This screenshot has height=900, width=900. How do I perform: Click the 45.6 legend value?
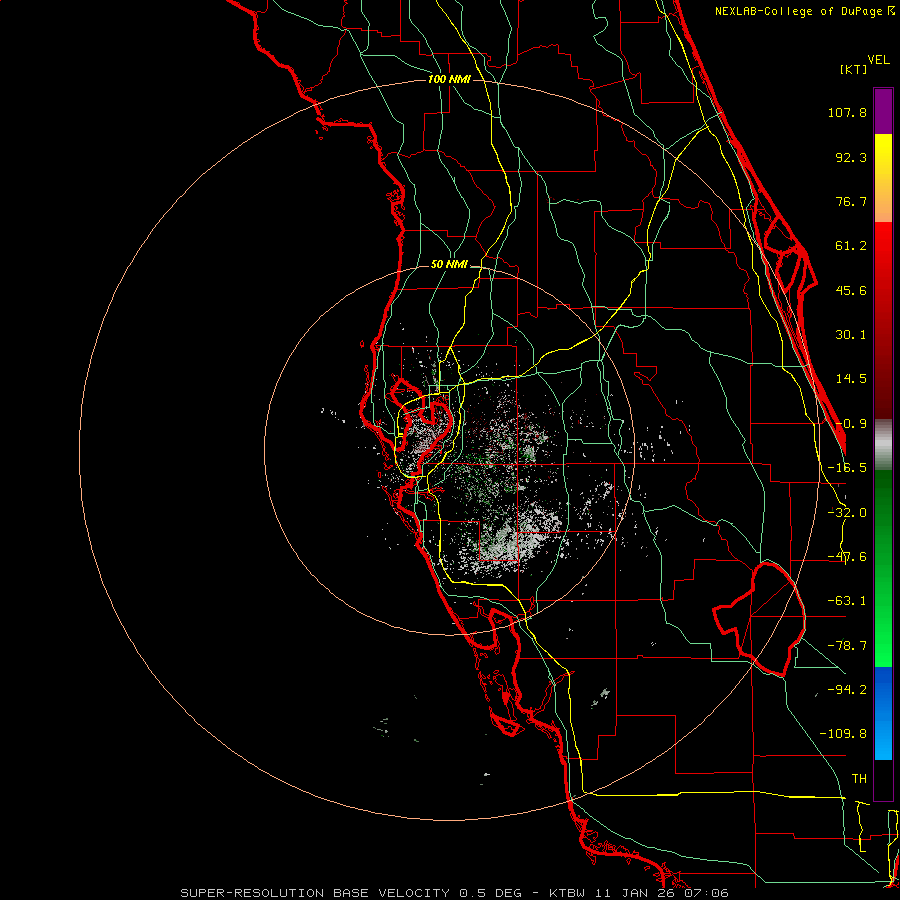(851, 290)
